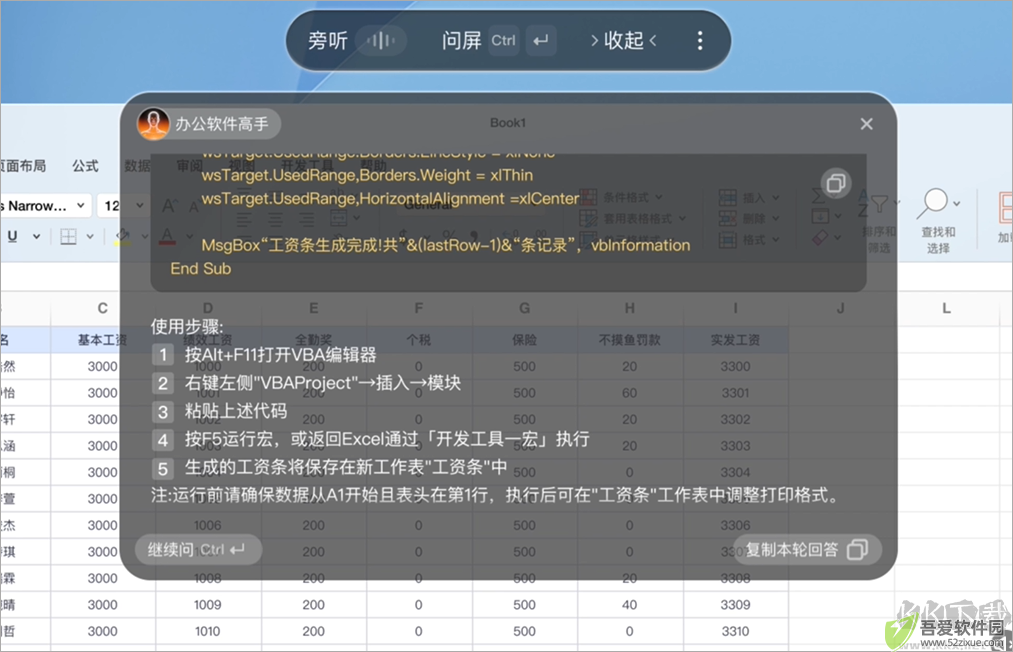Select the 基本工资 header cell

[x=103, y=340]
